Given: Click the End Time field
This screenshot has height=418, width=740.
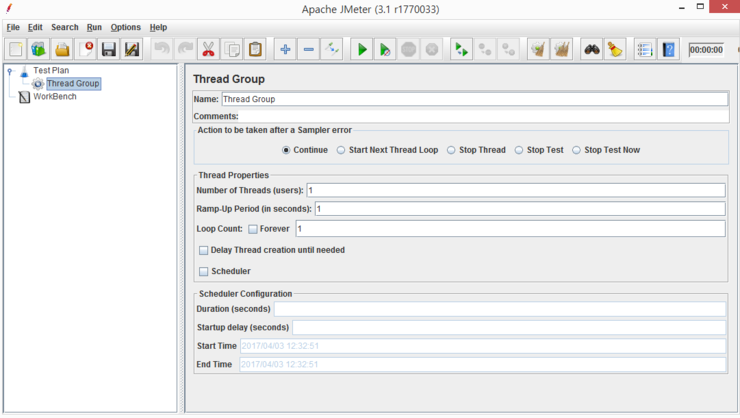Looking at the screenshot, I should coord(482,364).
